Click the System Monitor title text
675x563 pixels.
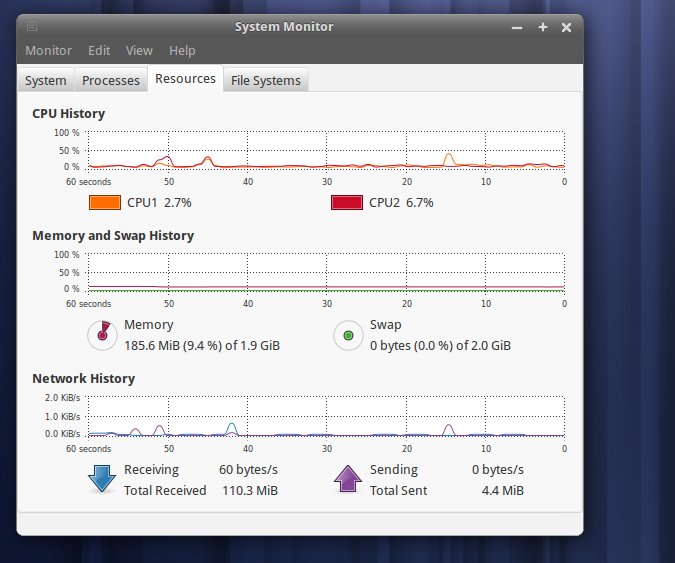(x=284, y=27)
